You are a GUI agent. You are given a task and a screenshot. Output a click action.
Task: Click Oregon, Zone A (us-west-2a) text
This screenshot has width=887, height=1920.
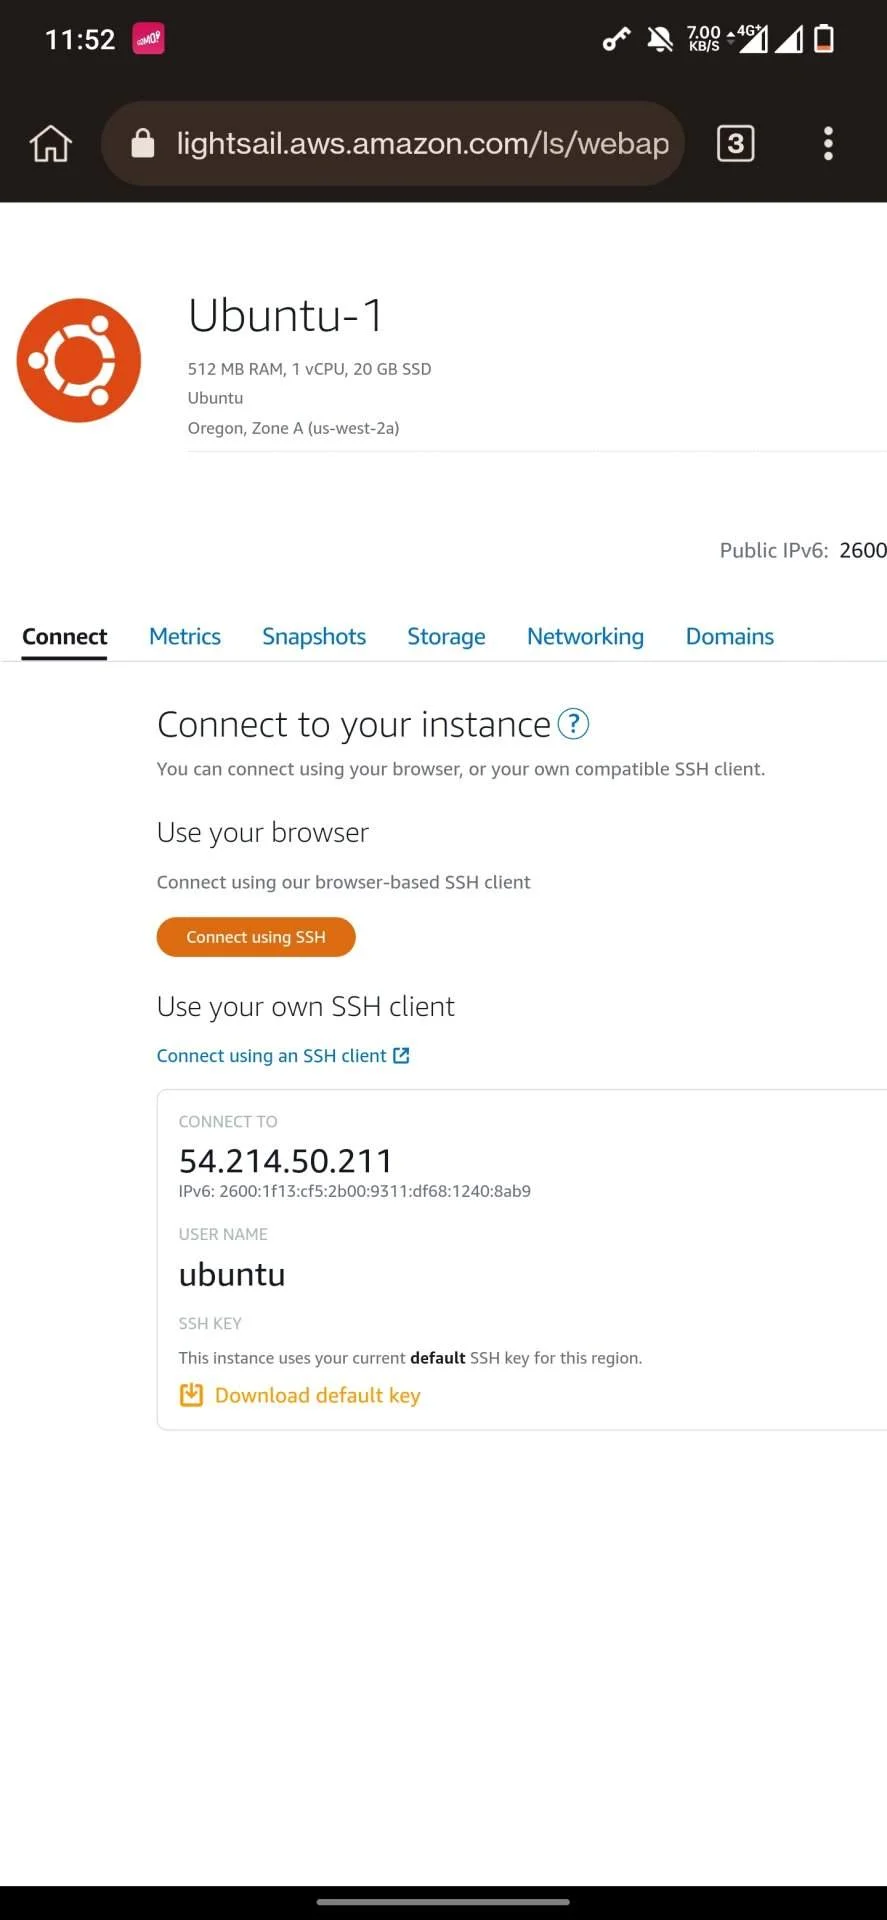(293, 428)
